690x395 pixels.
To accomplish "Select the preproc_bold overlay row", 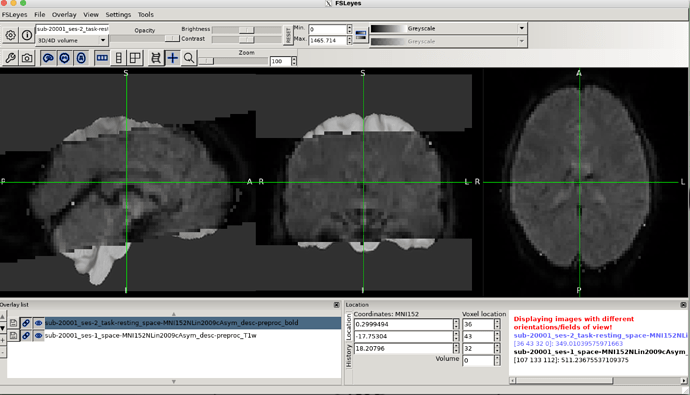I will coord(174,323).
